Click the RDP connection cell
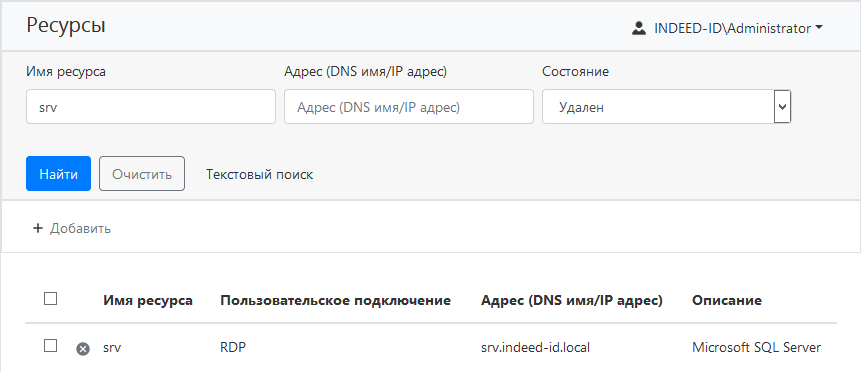Image resolution: width=861 pixels, height=372 pixels. [x=231, y=347]
